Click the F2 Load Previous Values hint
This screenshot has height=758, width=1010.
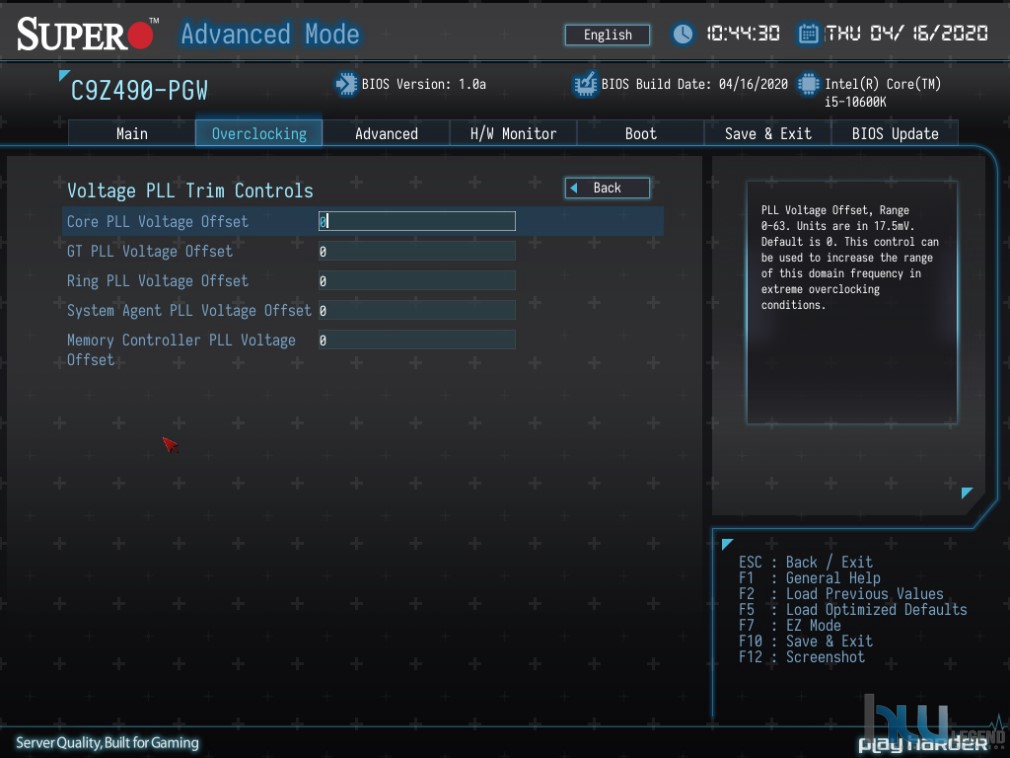pos(841,594)
